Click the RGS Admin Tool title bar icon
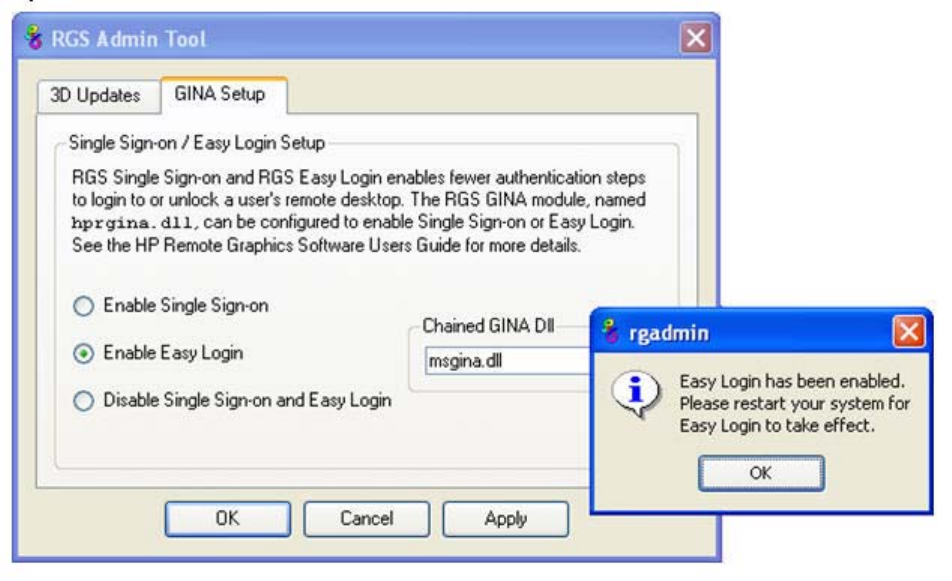Image resolution: width=952 pixels, height=581 pixels. [34, 38]
